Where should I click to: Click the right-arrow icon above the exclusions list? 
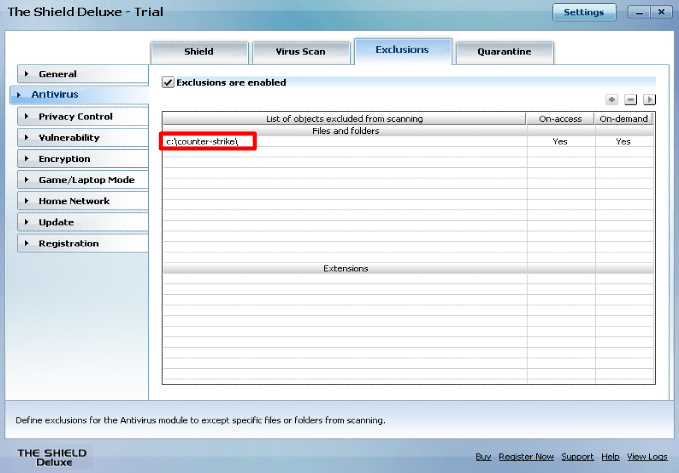click(650, 100)
